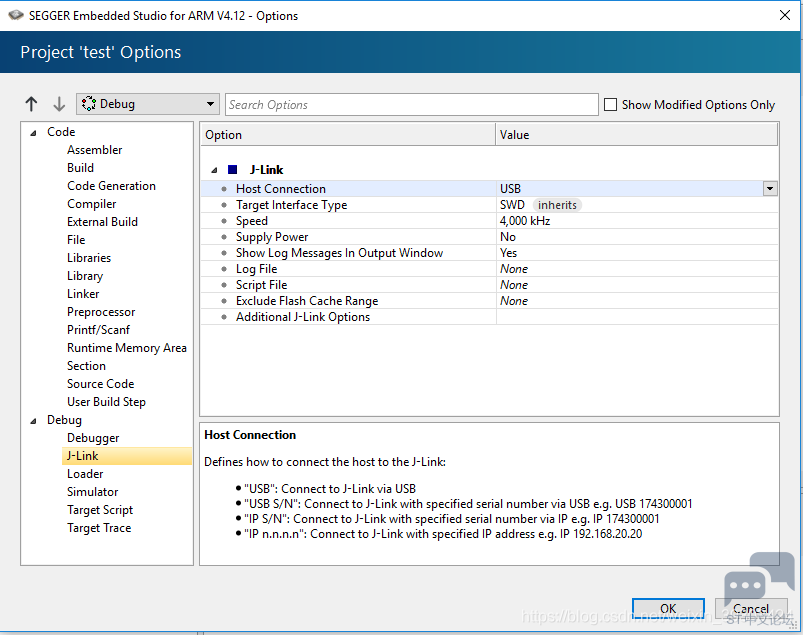Select Compiler tree item
This screenshot has height=635, width=803.
click(x=92, y=204)
